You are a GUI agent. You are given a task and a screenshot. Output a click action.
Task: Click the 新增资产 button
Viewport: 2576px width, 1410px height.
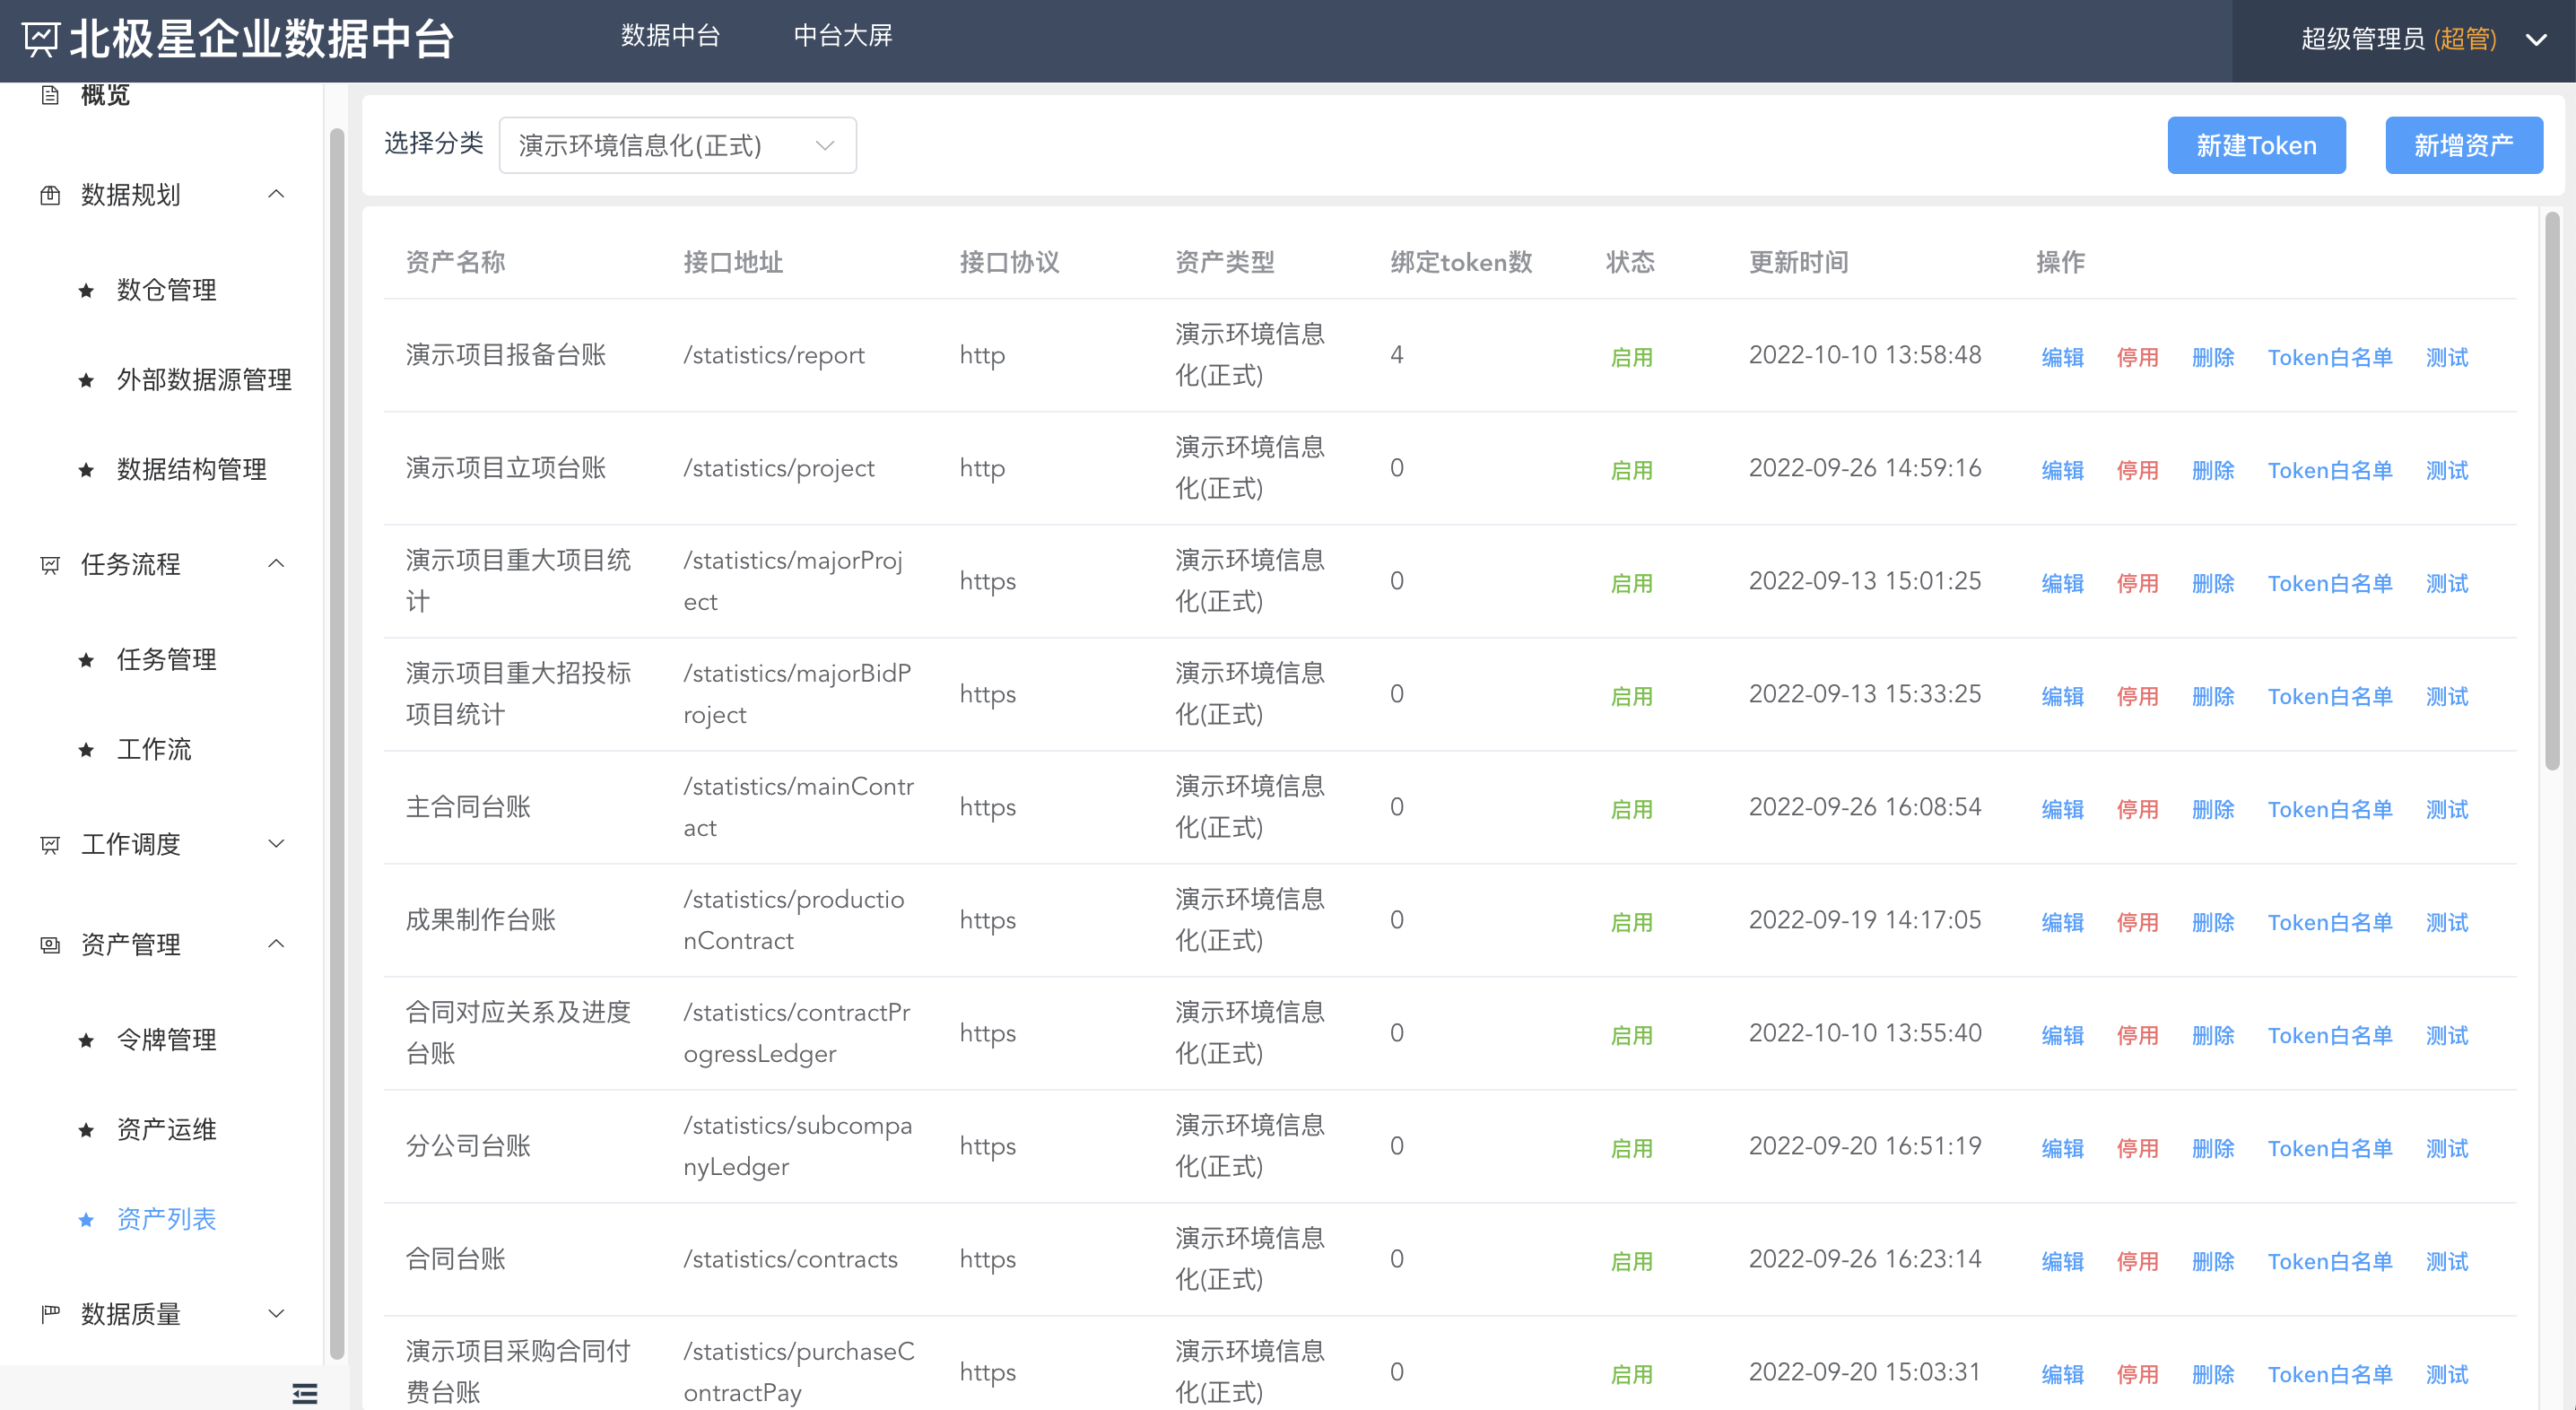click(2463, 146)
